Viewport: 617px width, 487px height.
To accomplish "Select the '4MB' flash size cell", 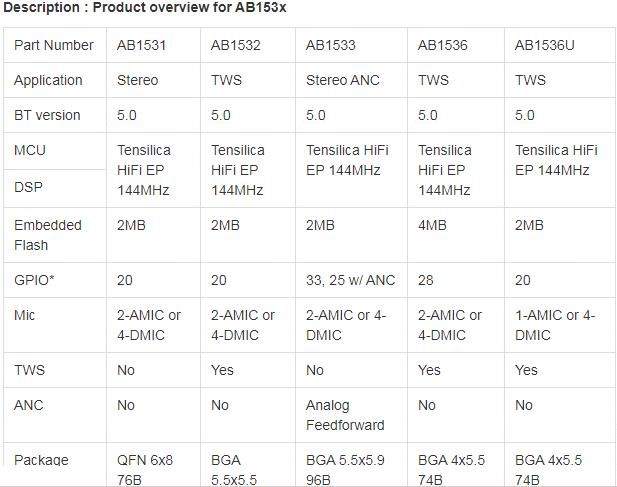I will 432,225.
